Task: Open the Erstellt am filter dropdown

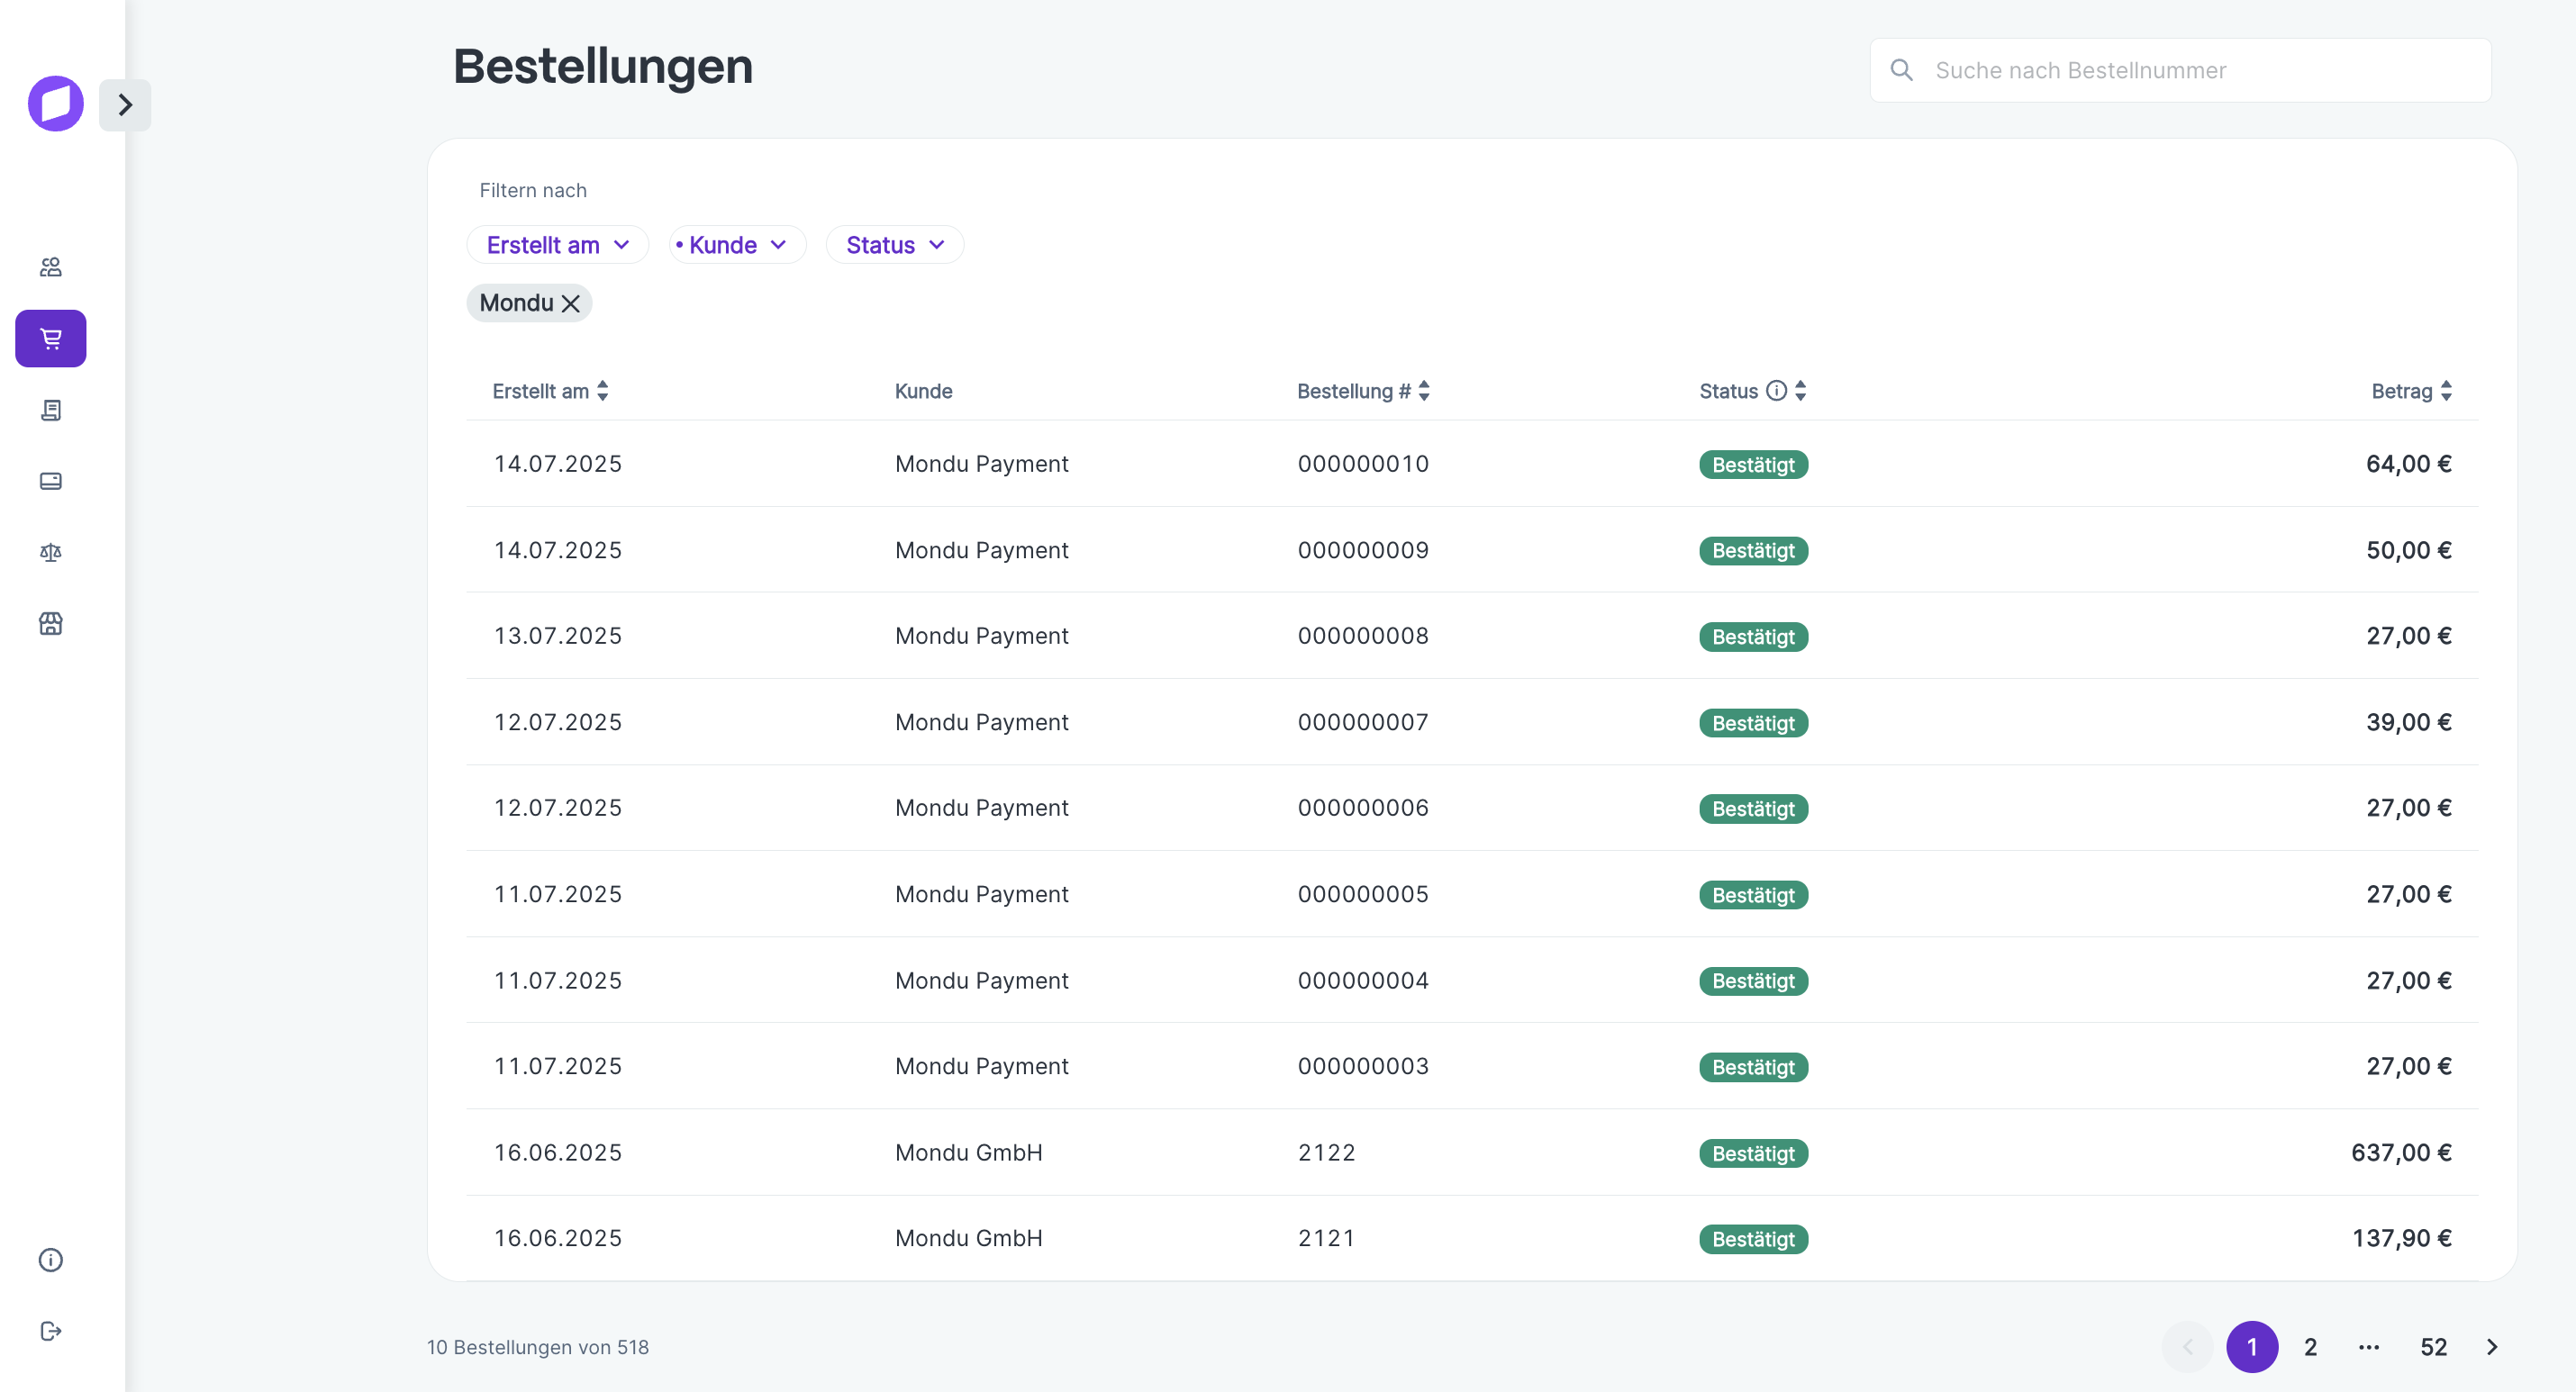Action: click(558, 245)
